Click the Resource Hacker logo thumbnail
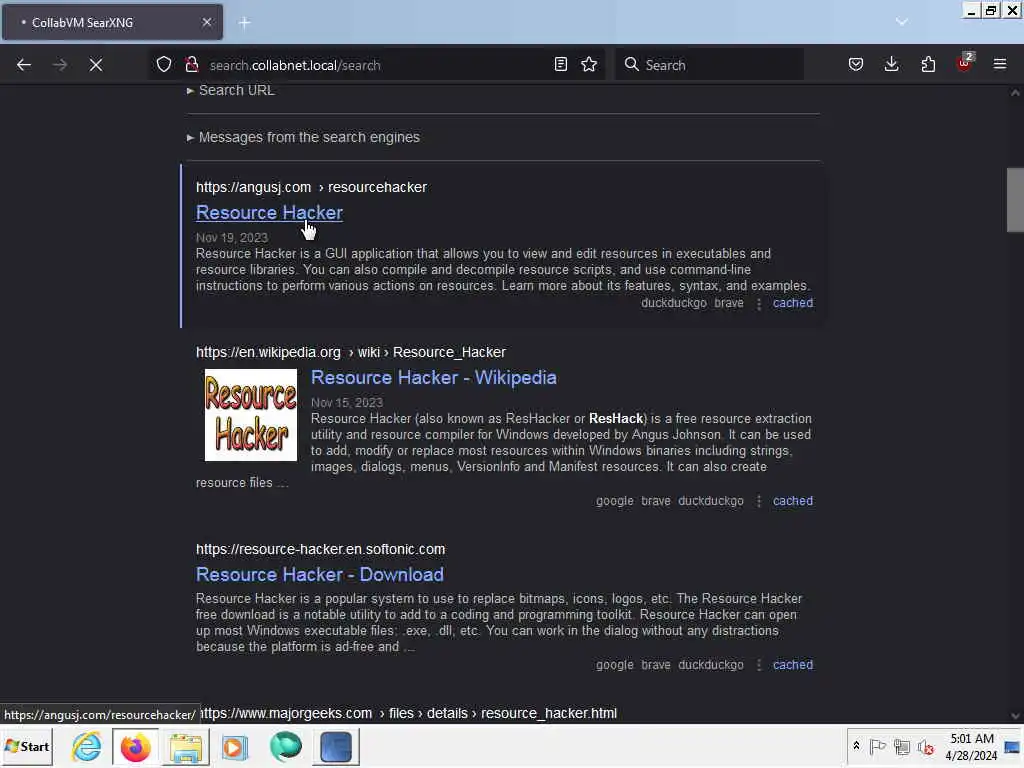 [x=251, y=415]
